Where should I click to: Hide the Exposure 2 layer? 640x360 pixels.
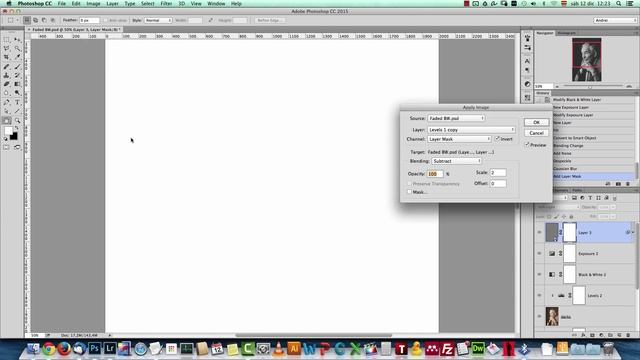(x=539, y=253)
